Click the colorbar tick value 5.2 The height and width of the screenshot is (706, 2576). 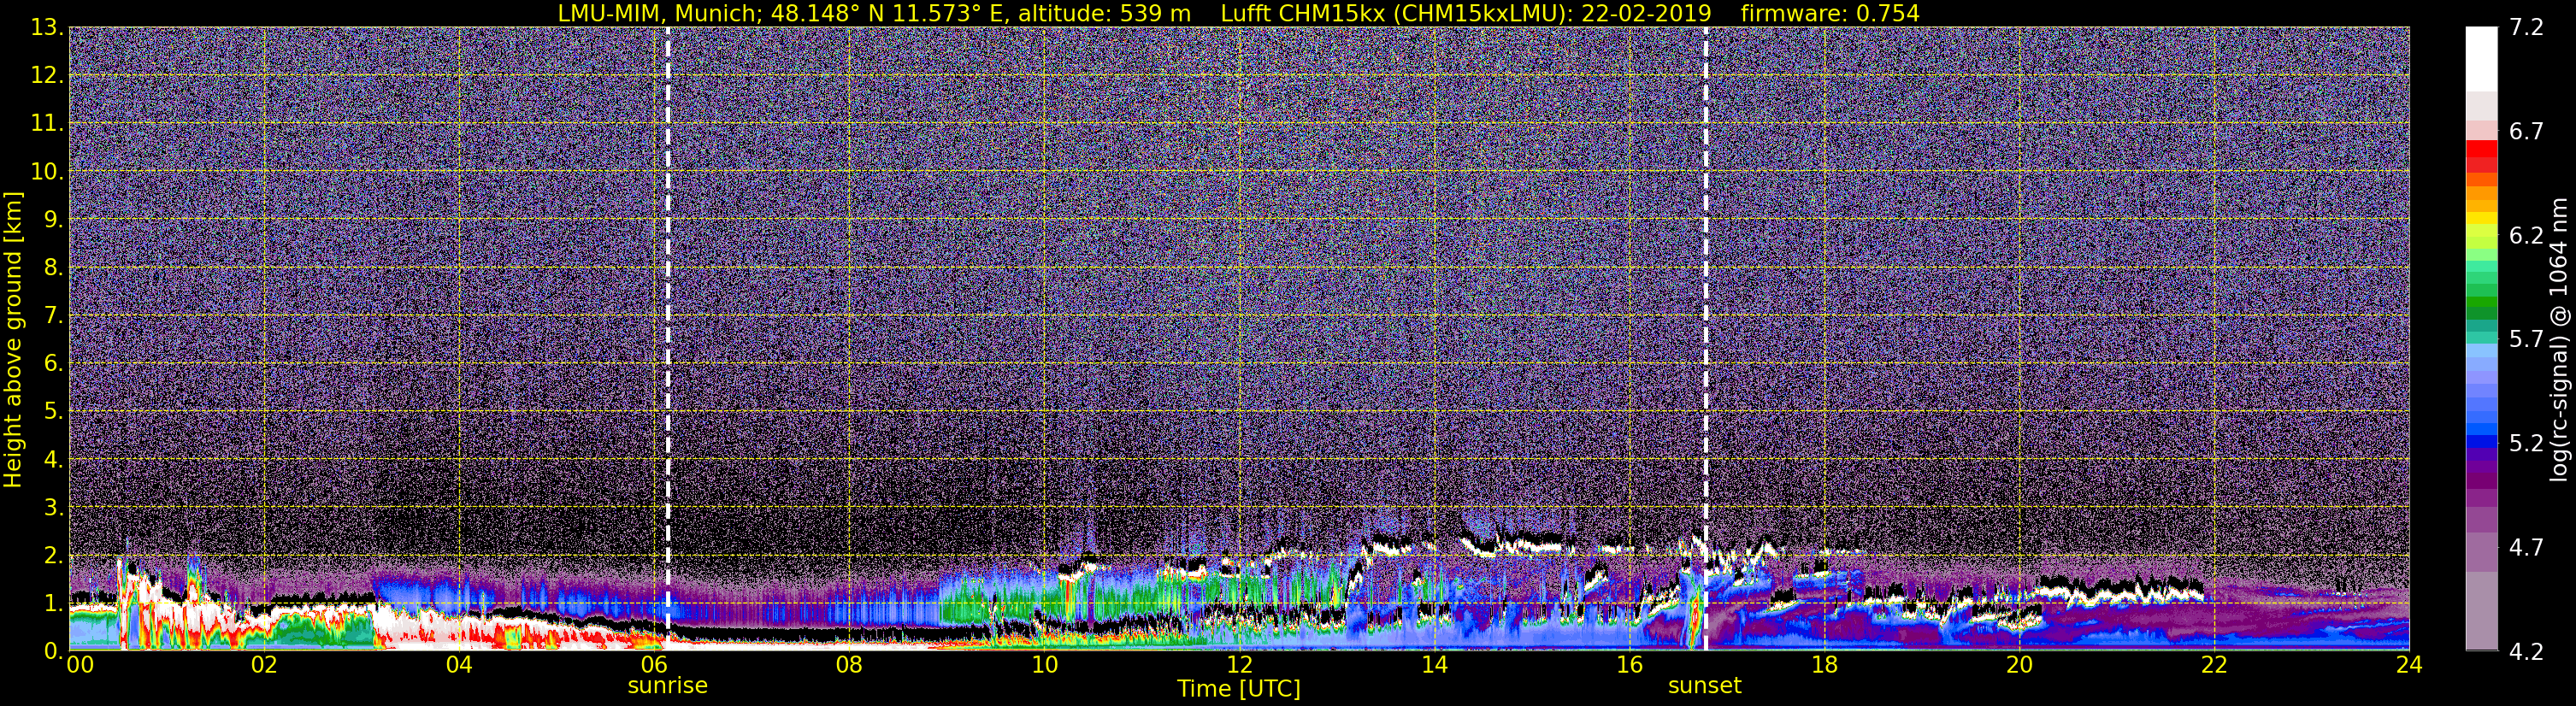(x=2526, y=444)
